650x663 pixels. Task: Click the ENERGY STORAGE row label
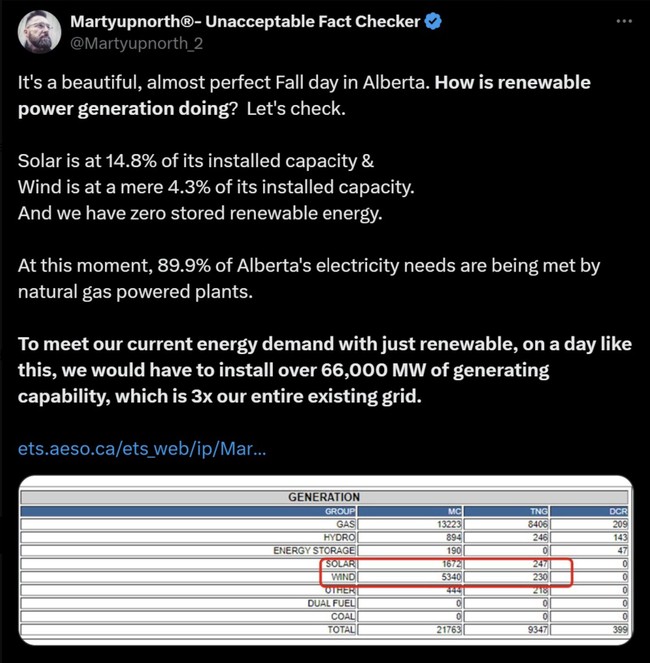pyautogui.click(x=314, y=550)
